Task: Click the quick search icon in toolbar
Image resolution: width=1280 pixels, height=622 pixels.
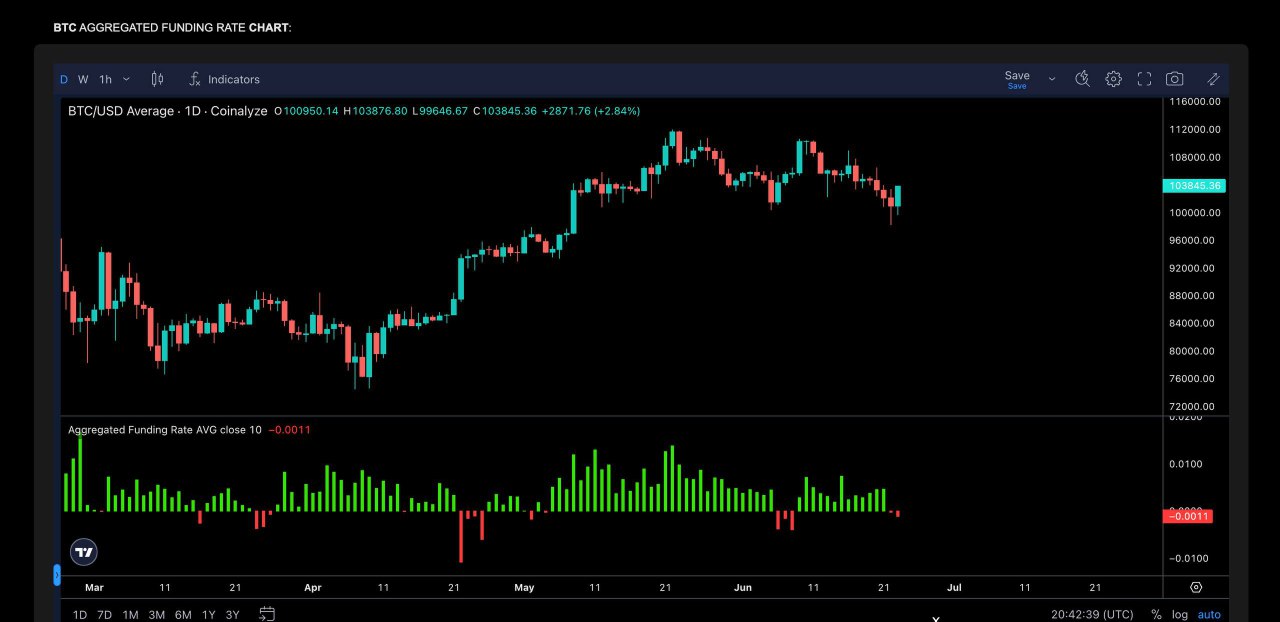Action: click(x=1082, y=79)
